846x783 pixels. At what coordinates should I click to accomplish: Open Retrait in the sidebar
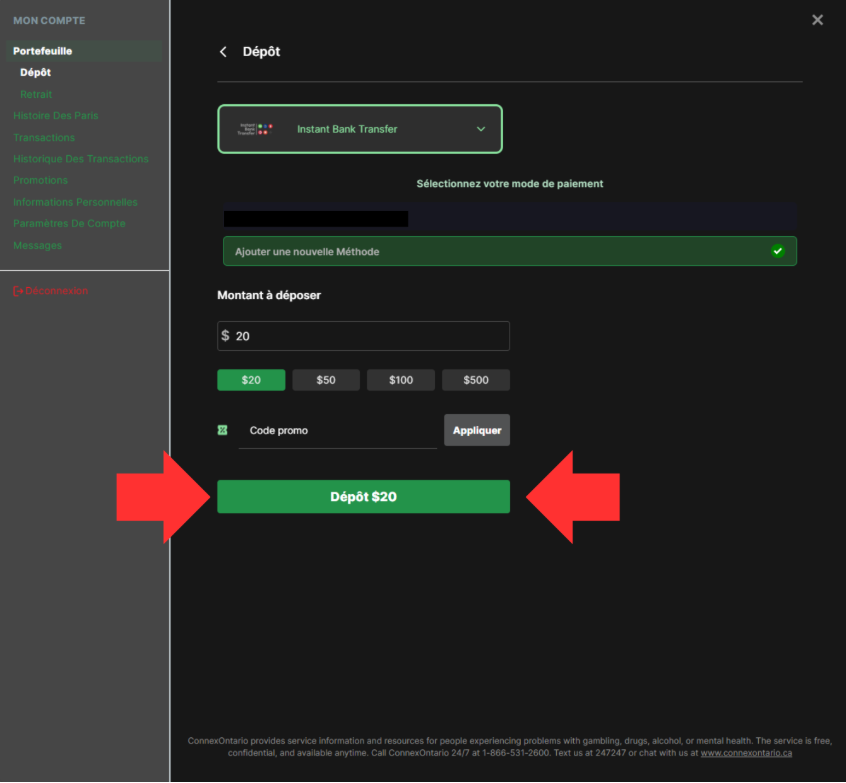coord(36,94)
